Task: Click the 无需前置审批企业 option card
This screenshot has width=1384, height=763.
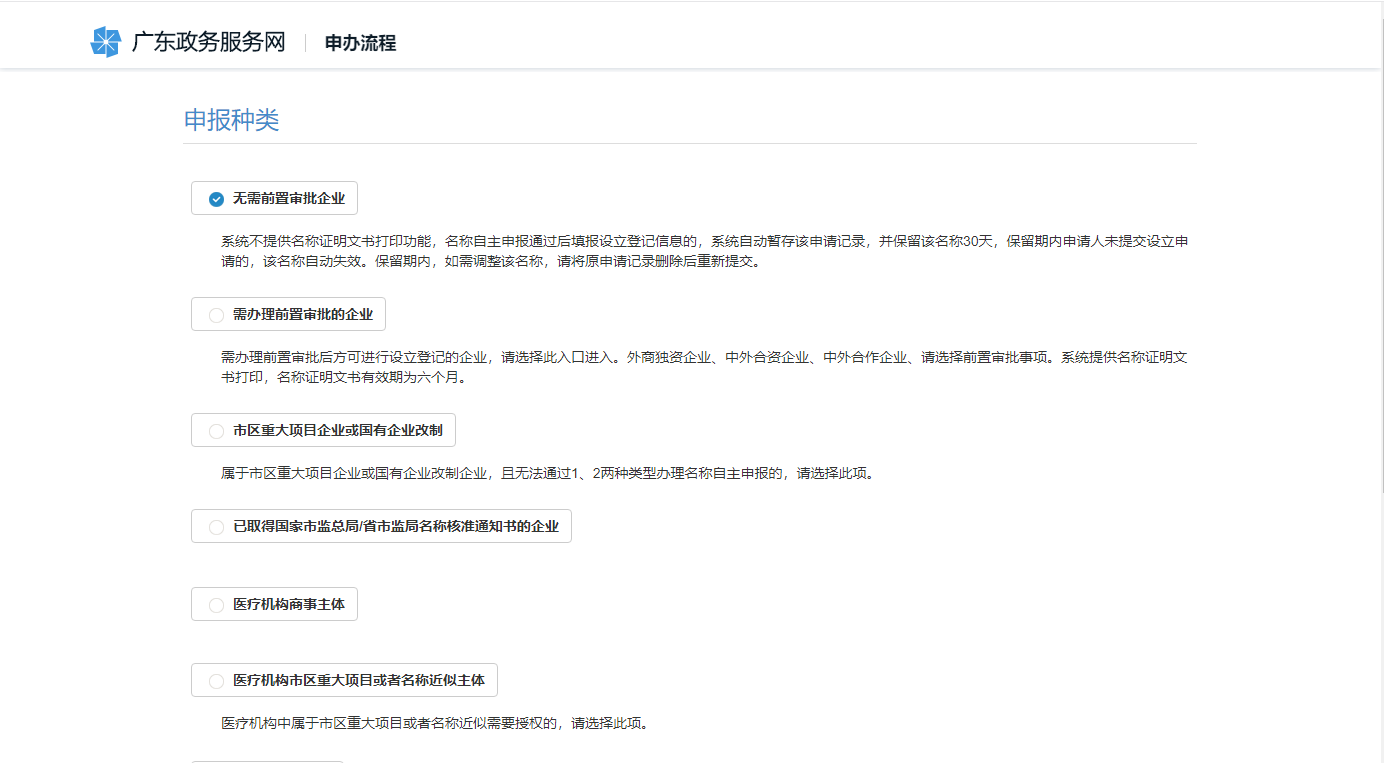Action: tap(274, 198)
